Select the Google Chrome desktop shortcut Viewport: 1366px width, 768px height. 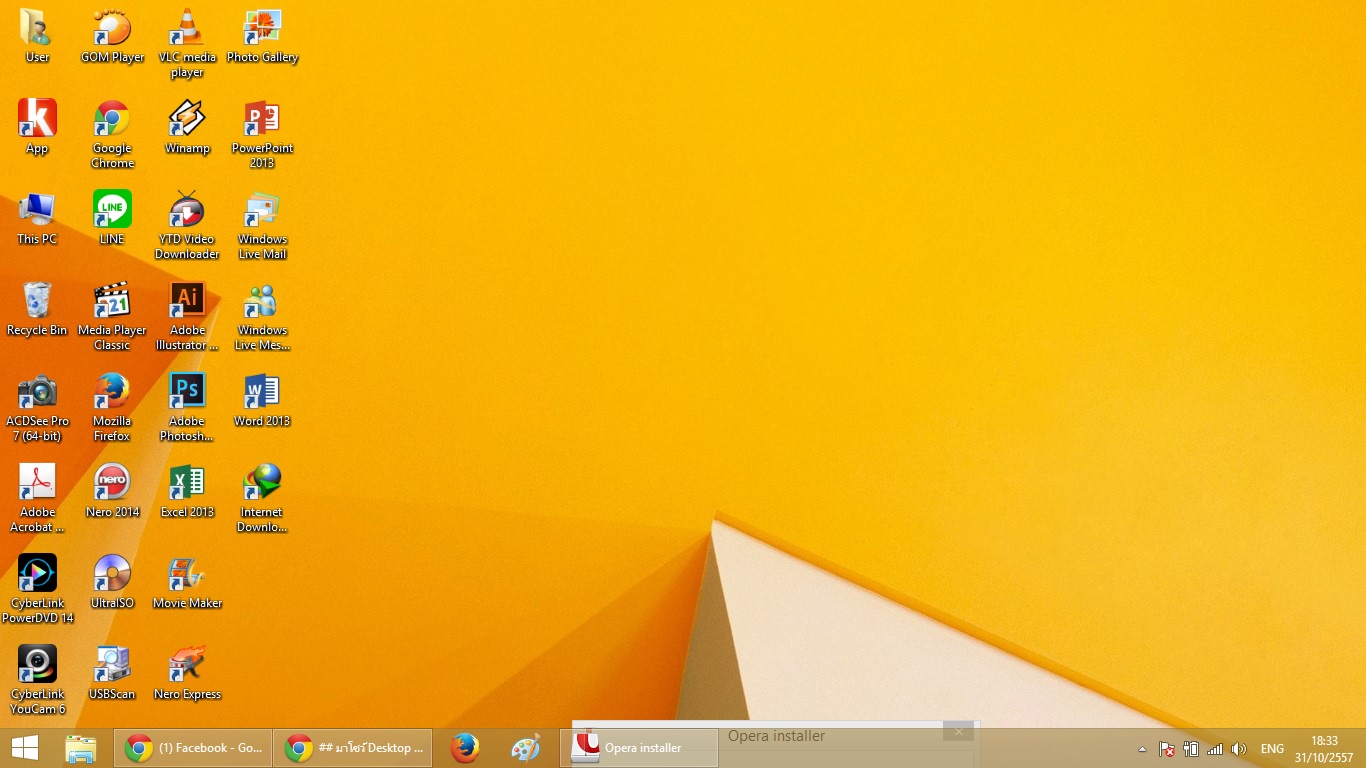(112, 135)
